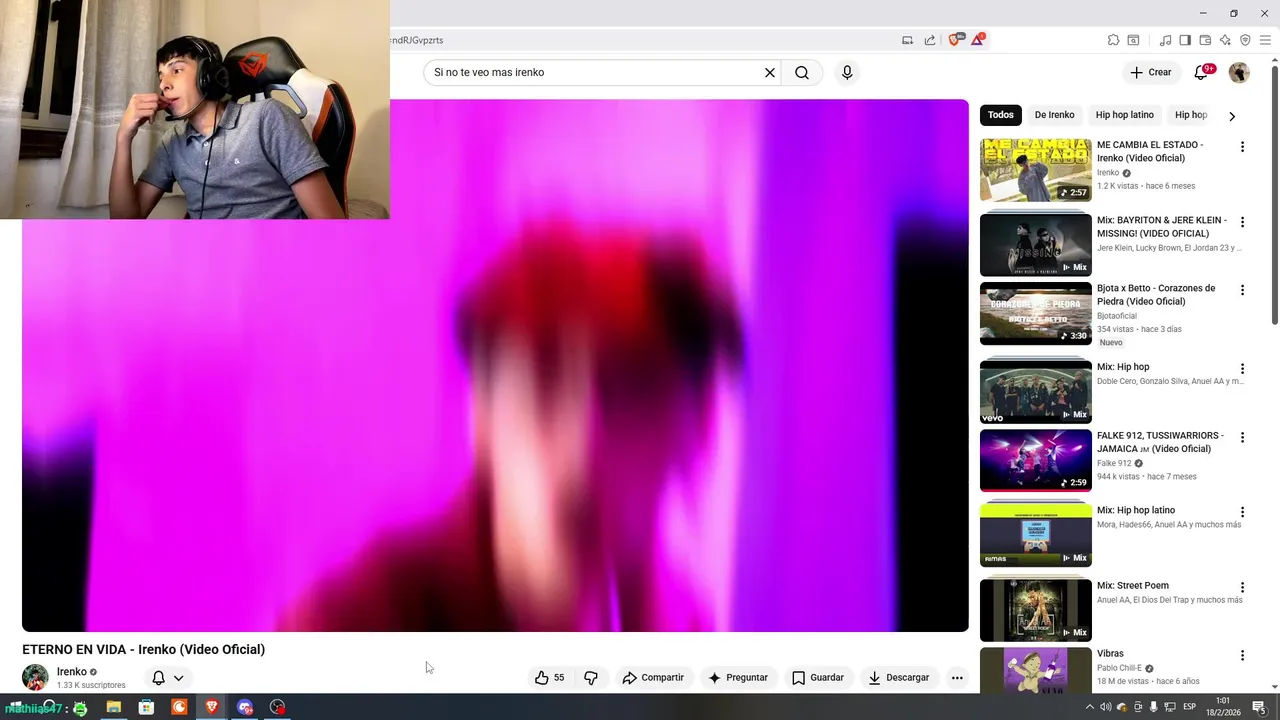Toggle the Irenko channel notification bell

(158, 677)
